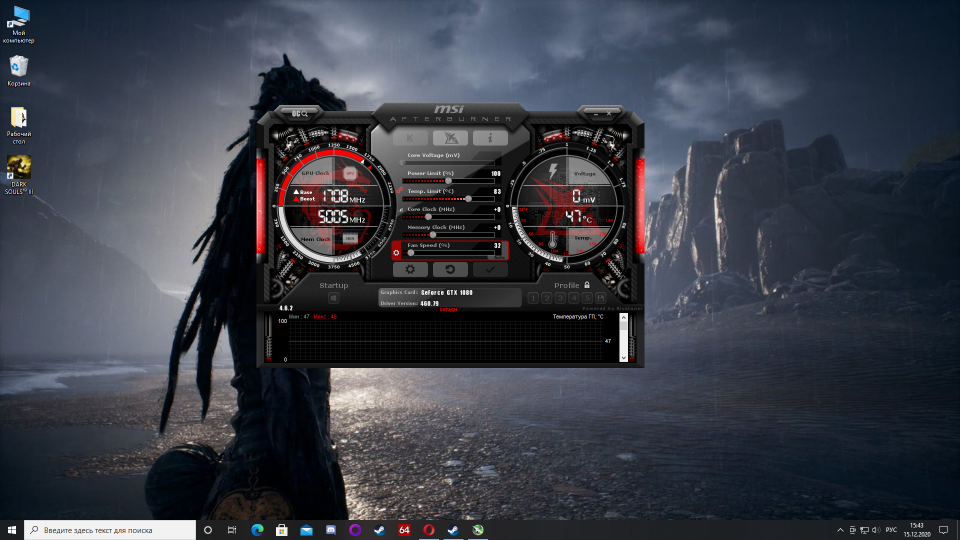The width and height of the screenshot is (960, 540).
Task: Open the Windows Start menu
Action: click(12, 530)
